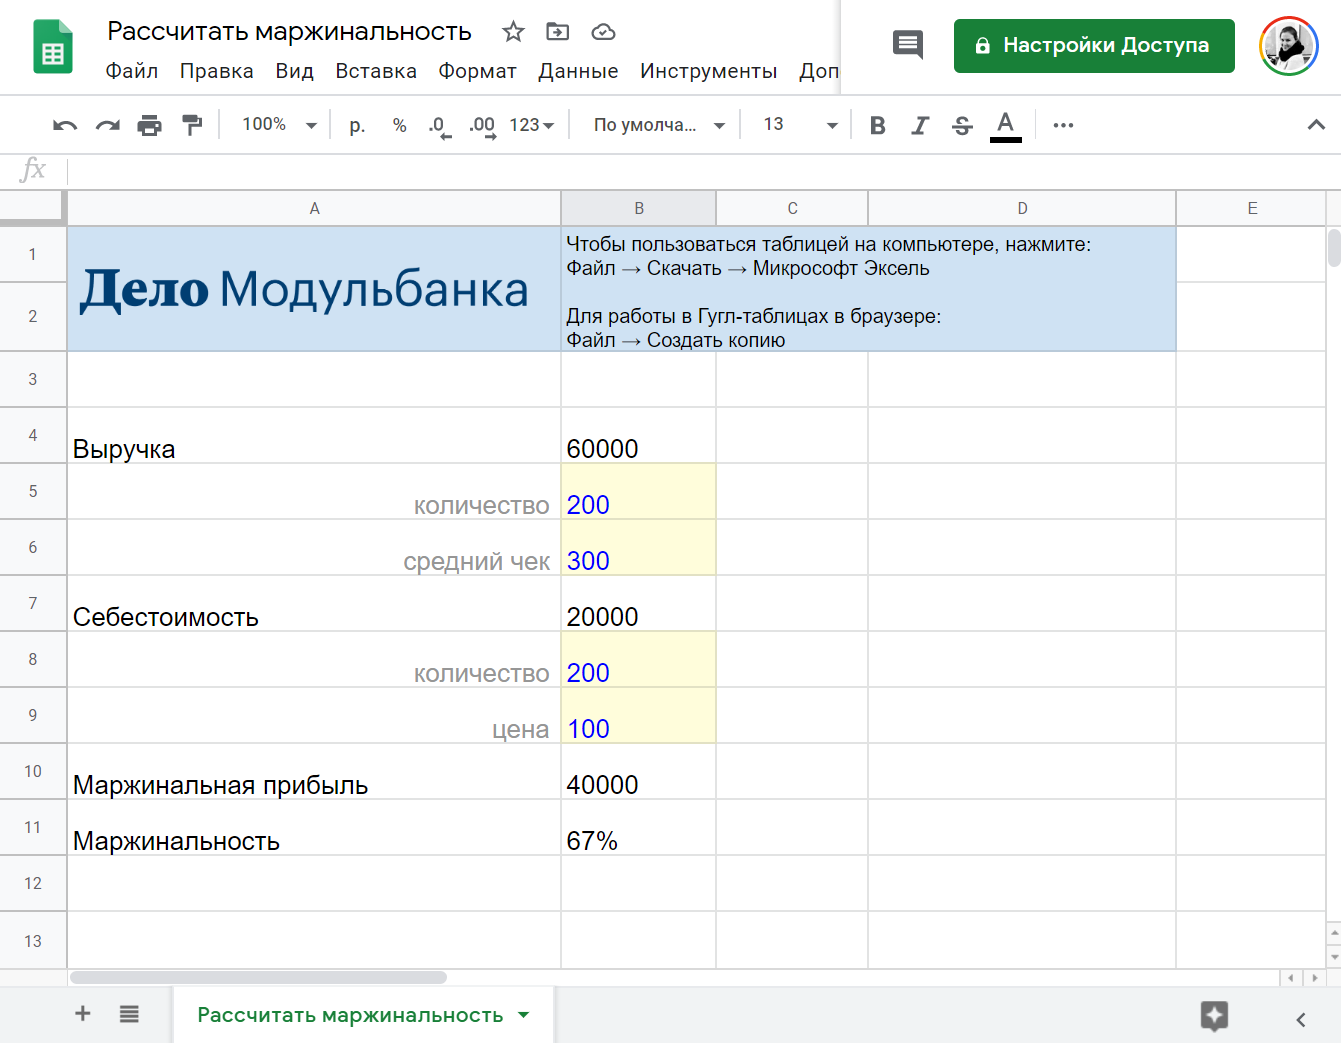Click the print icon
1341x1043 pixels.
(149, 125)
